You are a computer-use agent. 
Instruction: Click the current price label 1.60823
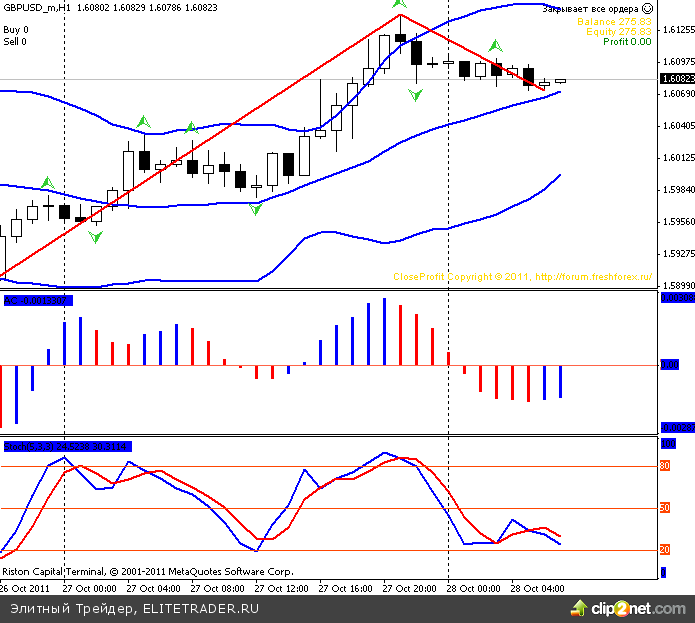[676, 78]
